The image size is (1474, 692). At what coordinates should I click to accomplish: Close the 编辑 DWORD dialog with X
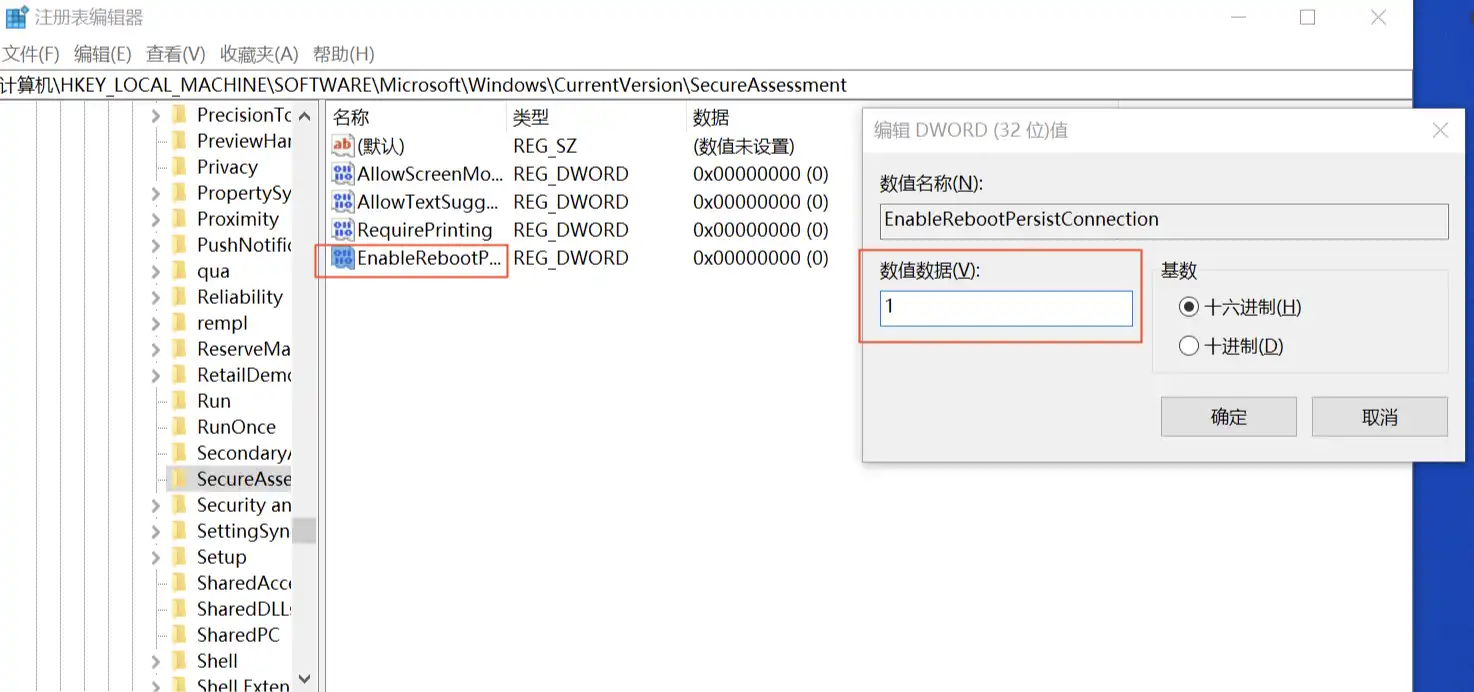point(1440,131)
